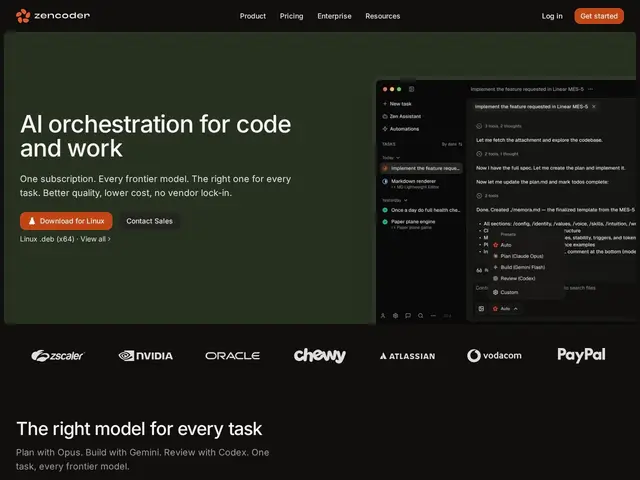Click the Chewy logo
The width and height of the screenshot is (640, 480).
[320, 356]
